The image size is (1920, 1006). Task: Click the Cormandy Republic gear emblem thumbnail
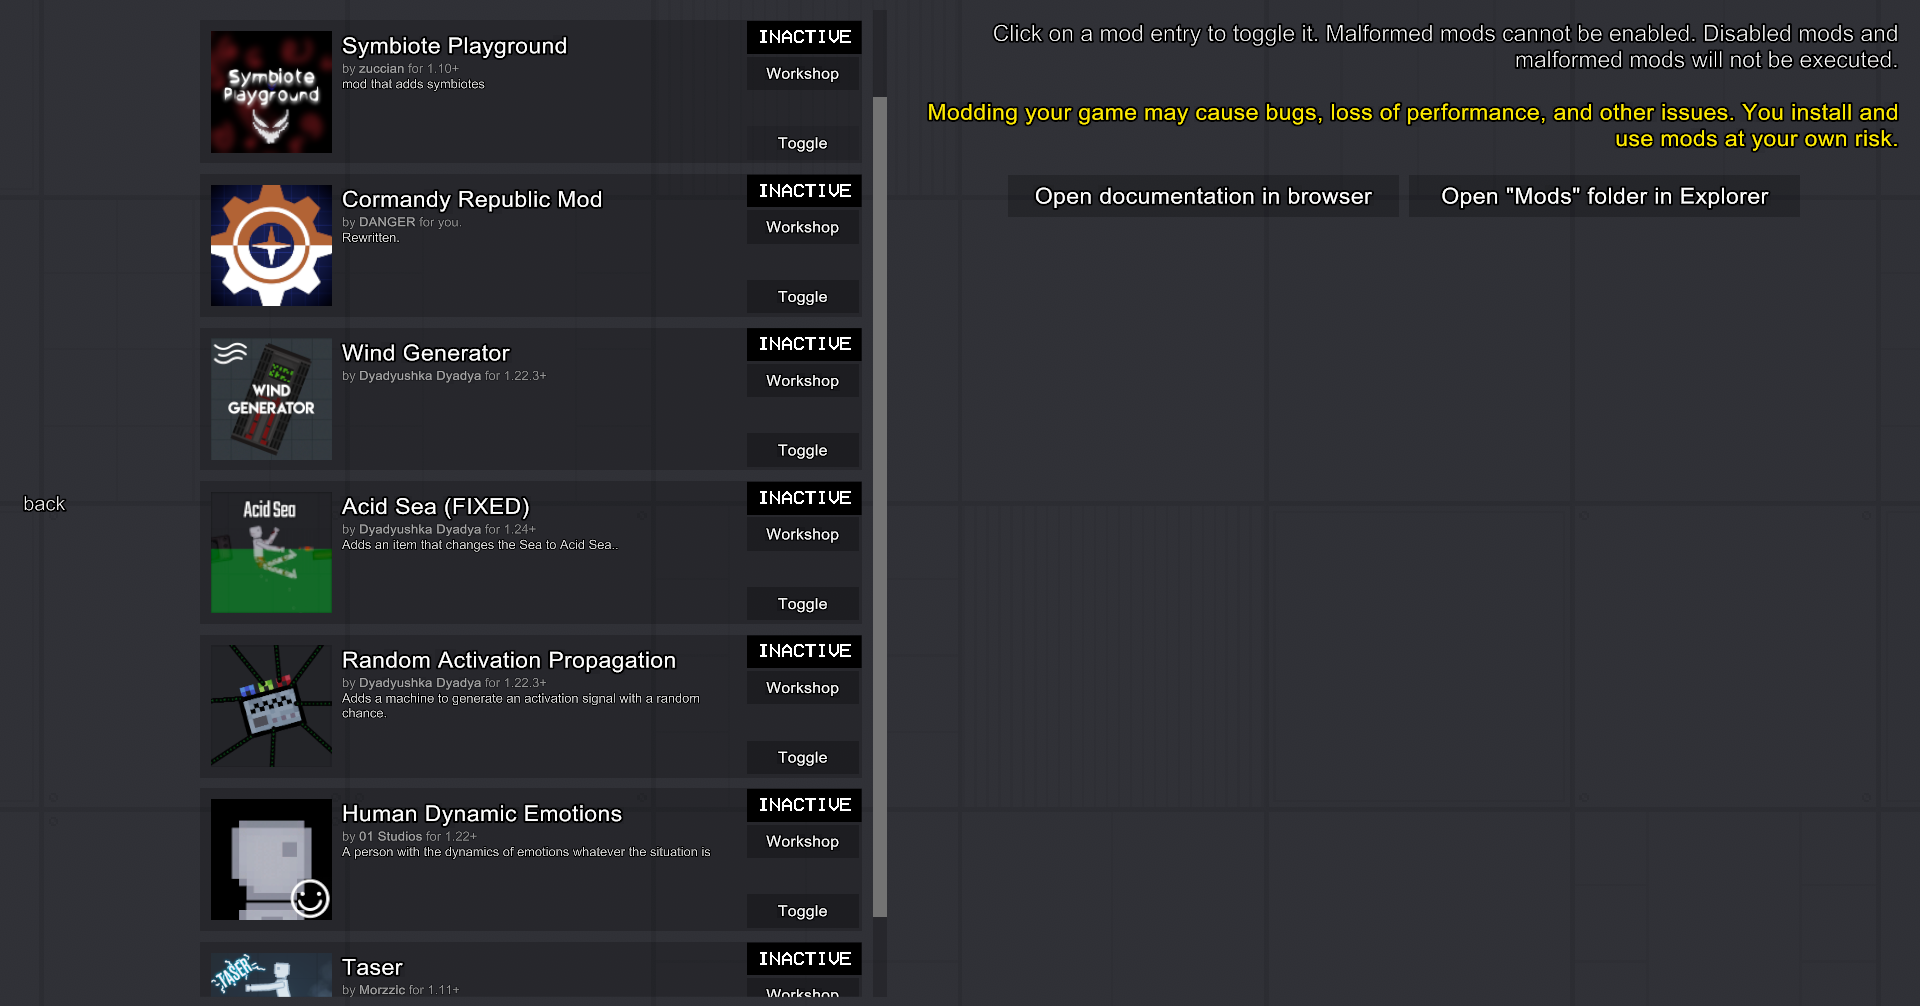tap(271, 245)
